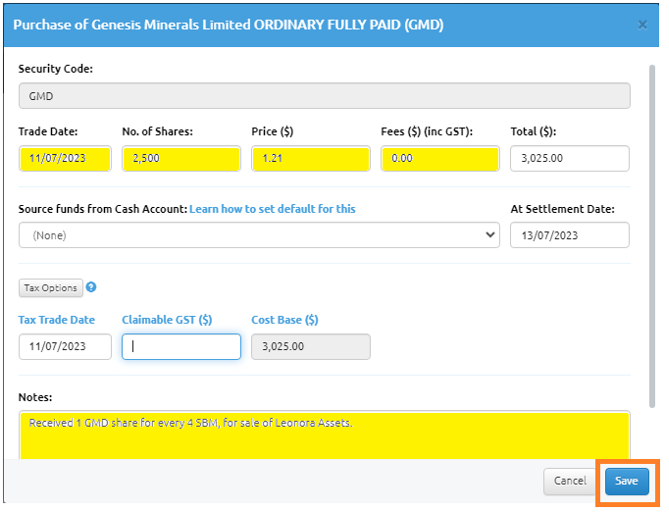
Task: Open the Source funds Cash Account dropdown
Action: pyautogui.click(x=259, y=235)
